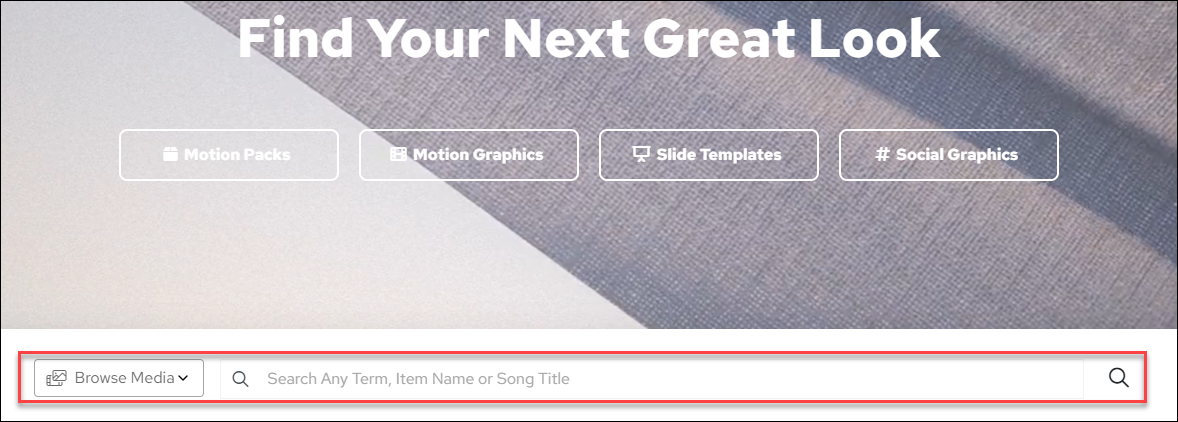
Task: Submit search with the right magnifier button
Action: point(1118,378)
